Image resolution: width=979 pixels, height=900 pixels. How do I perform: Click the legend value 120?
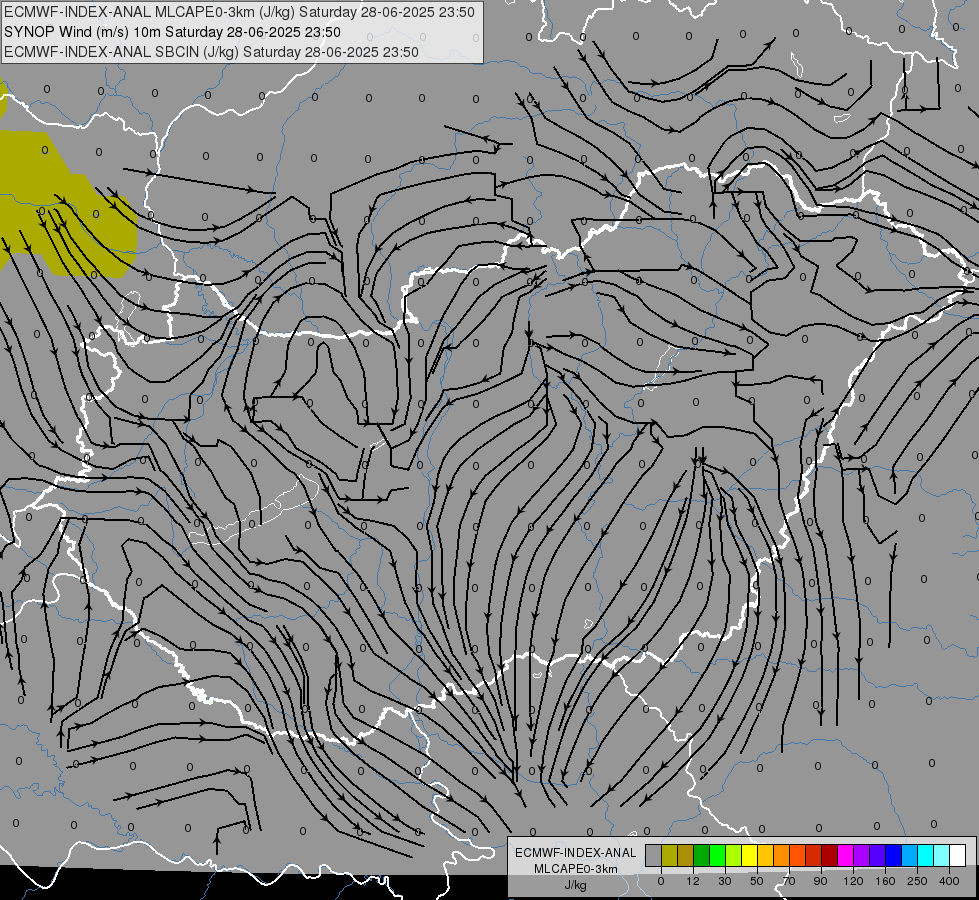pyautogui.click(x=853, y=881)
